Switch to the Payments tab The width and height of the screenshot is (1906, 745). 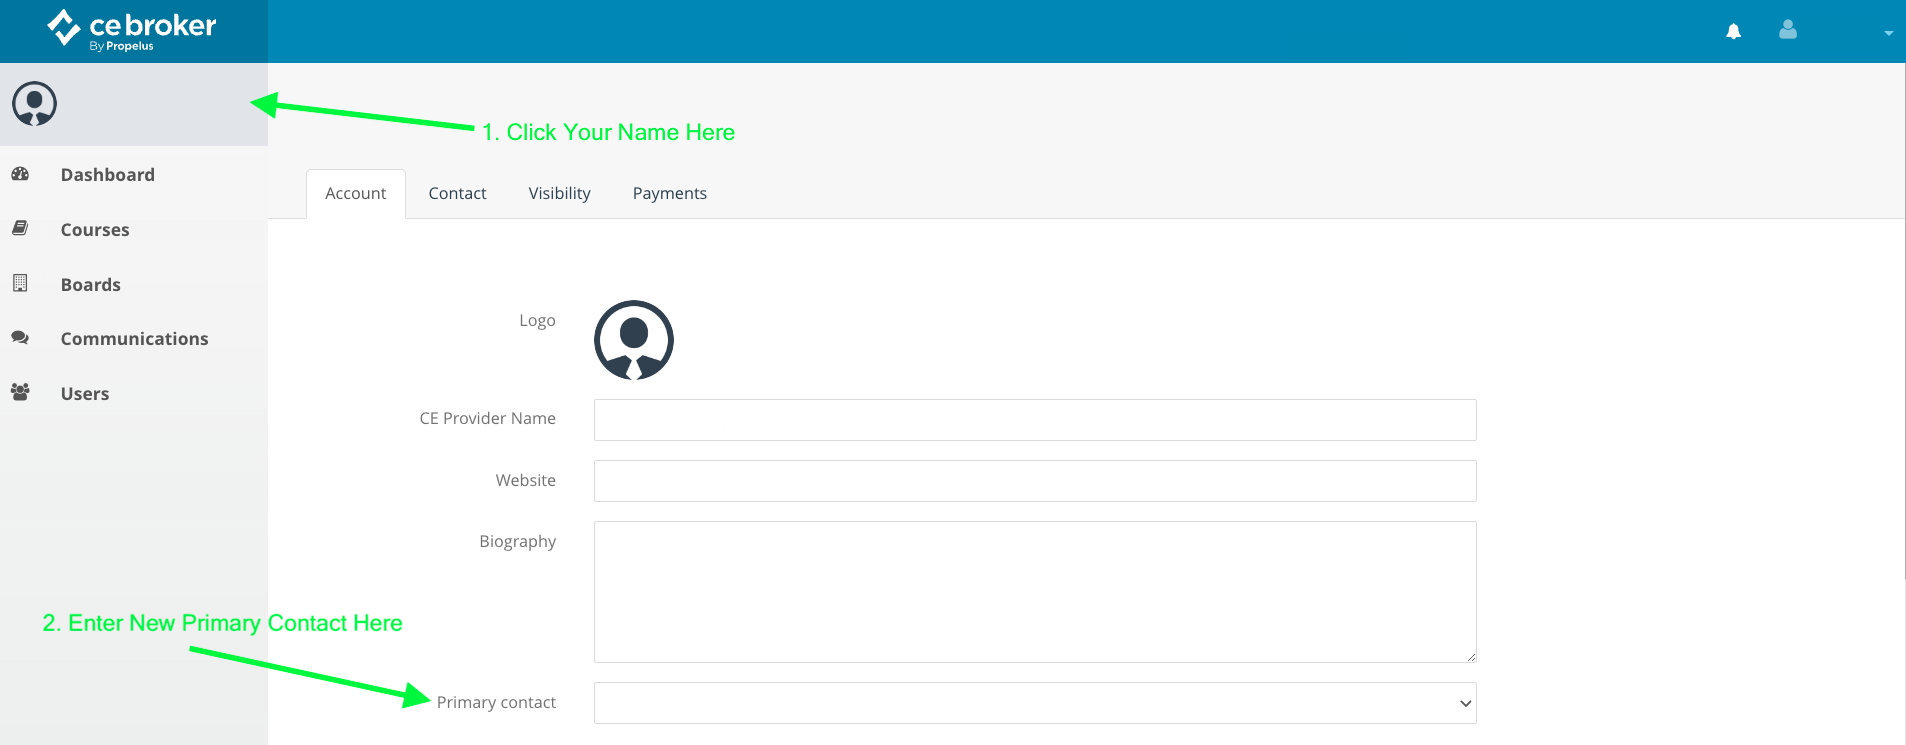tap(669, 194)
